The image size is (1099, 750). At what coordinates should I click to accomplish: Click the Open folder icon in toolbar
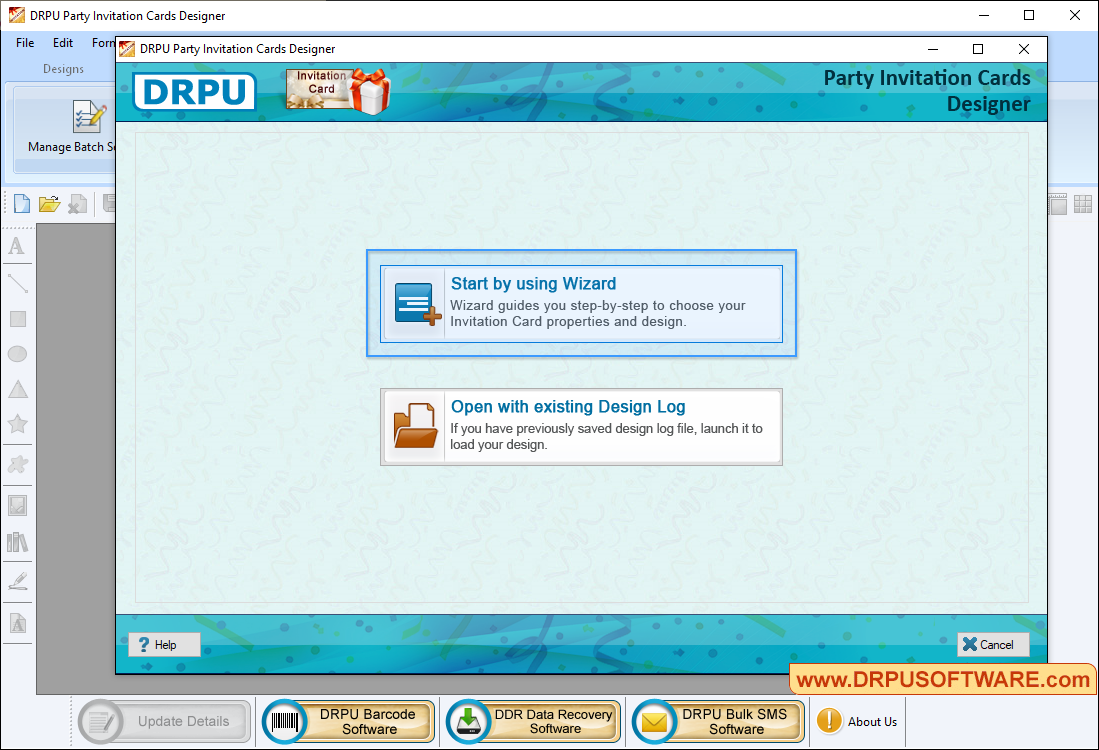49,204
